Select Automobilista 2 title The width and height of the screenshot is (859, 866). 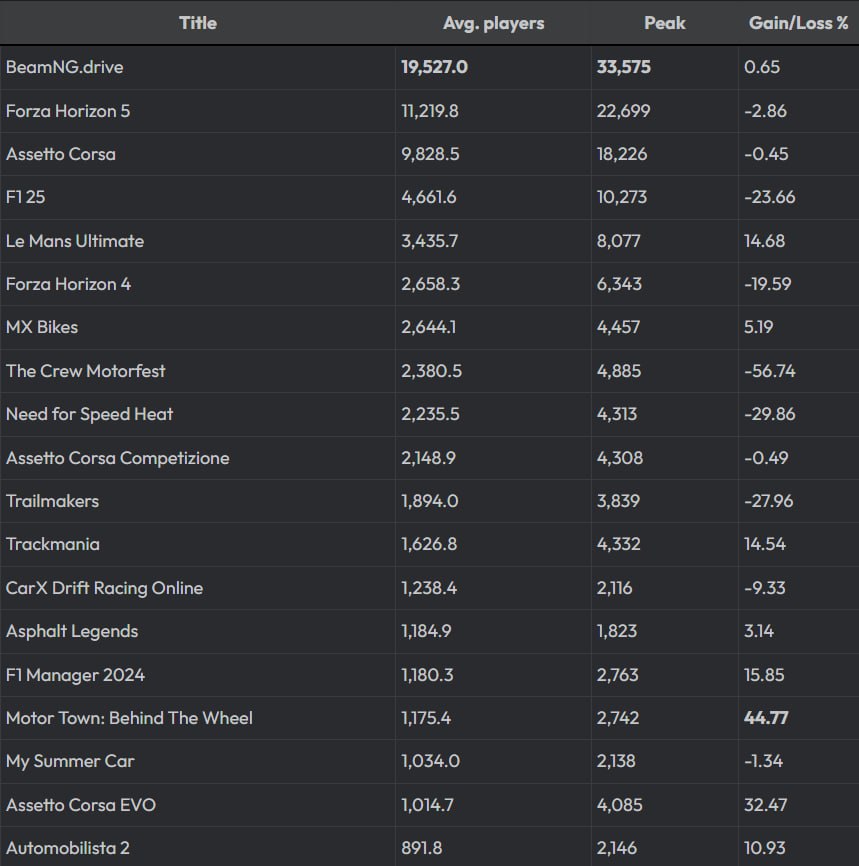click(68, 848)
